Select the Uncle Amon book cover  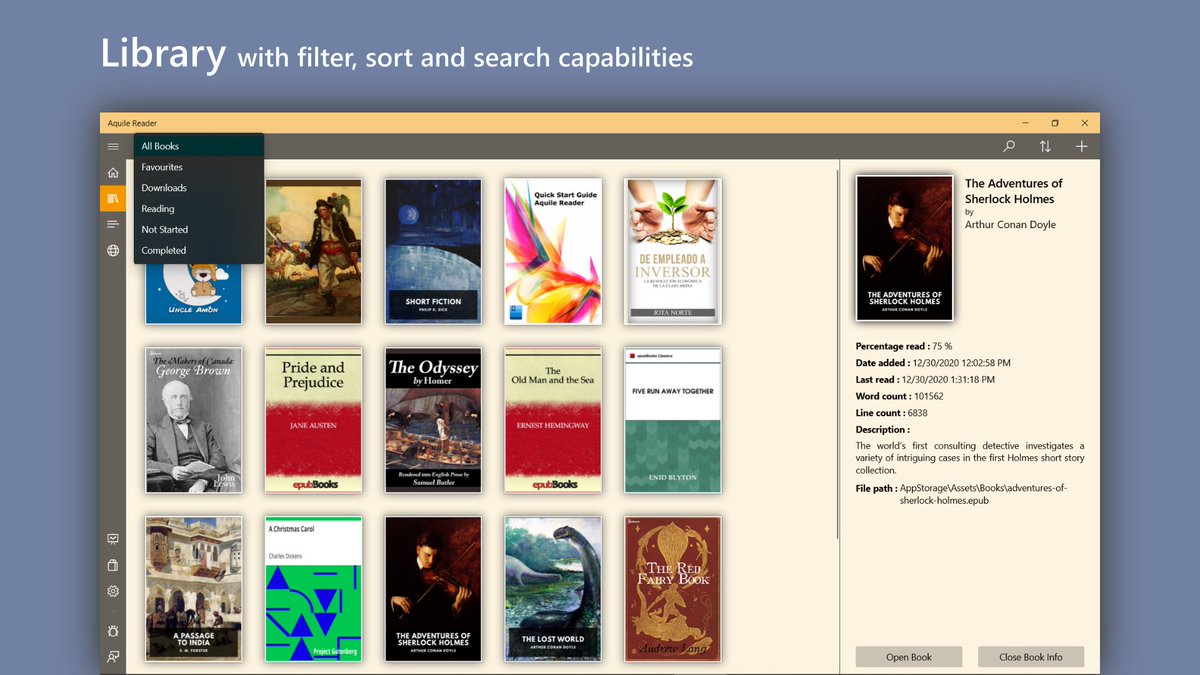[x=194, y=293]
